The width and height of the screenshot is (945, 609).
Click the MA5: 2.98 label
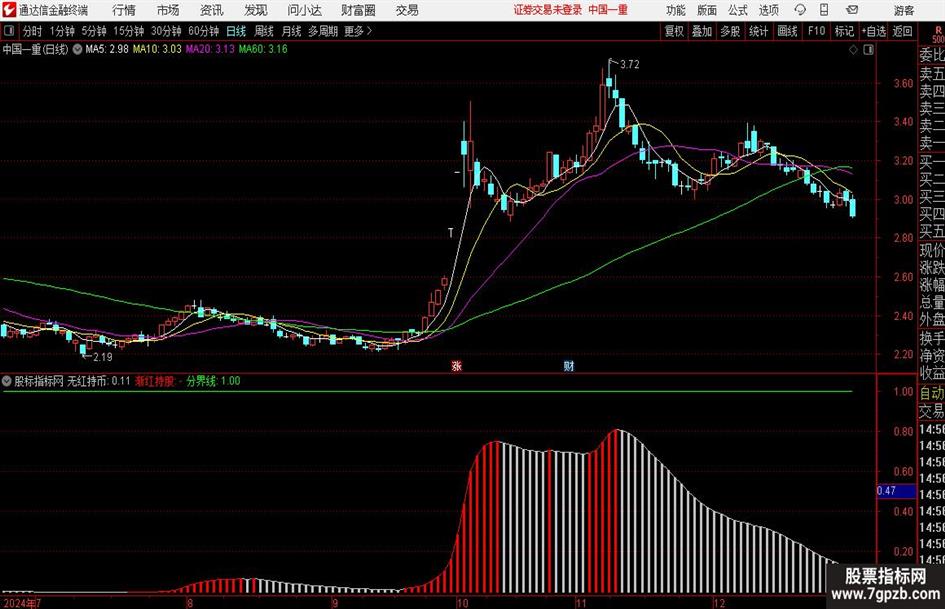(107, 49)
